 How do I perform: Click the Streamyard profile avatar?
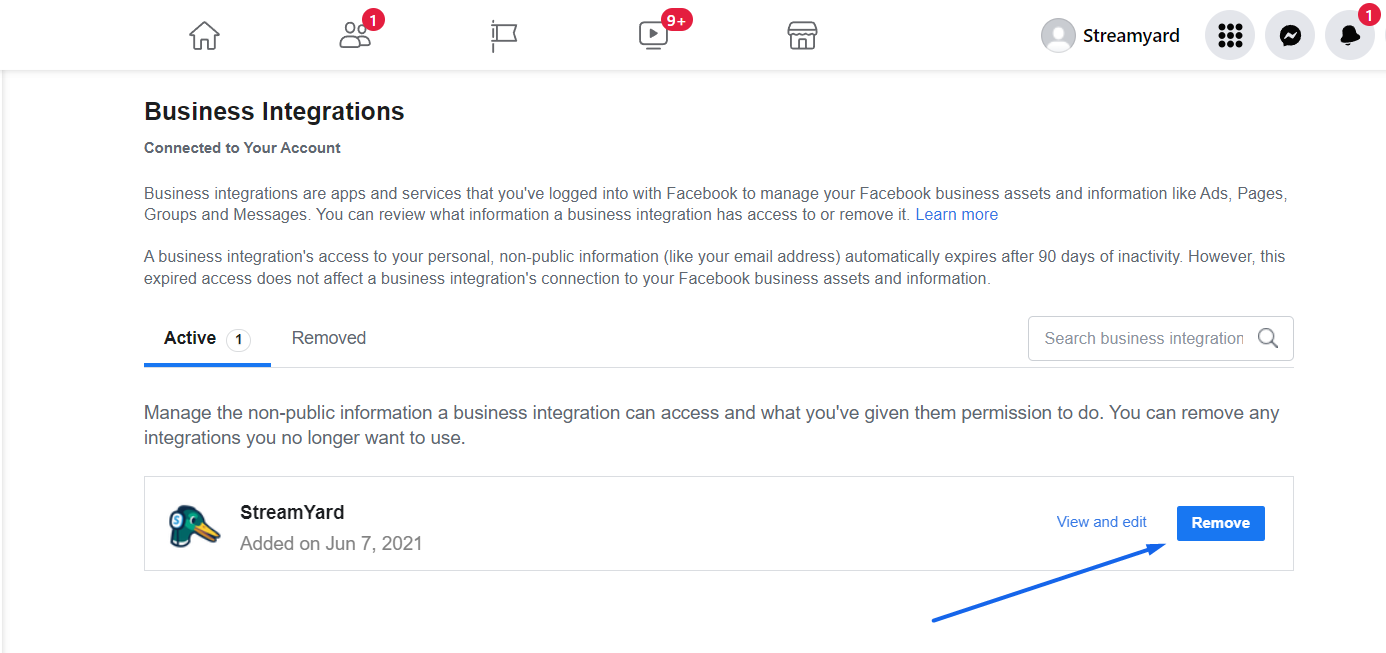[x=1058, y=36]
